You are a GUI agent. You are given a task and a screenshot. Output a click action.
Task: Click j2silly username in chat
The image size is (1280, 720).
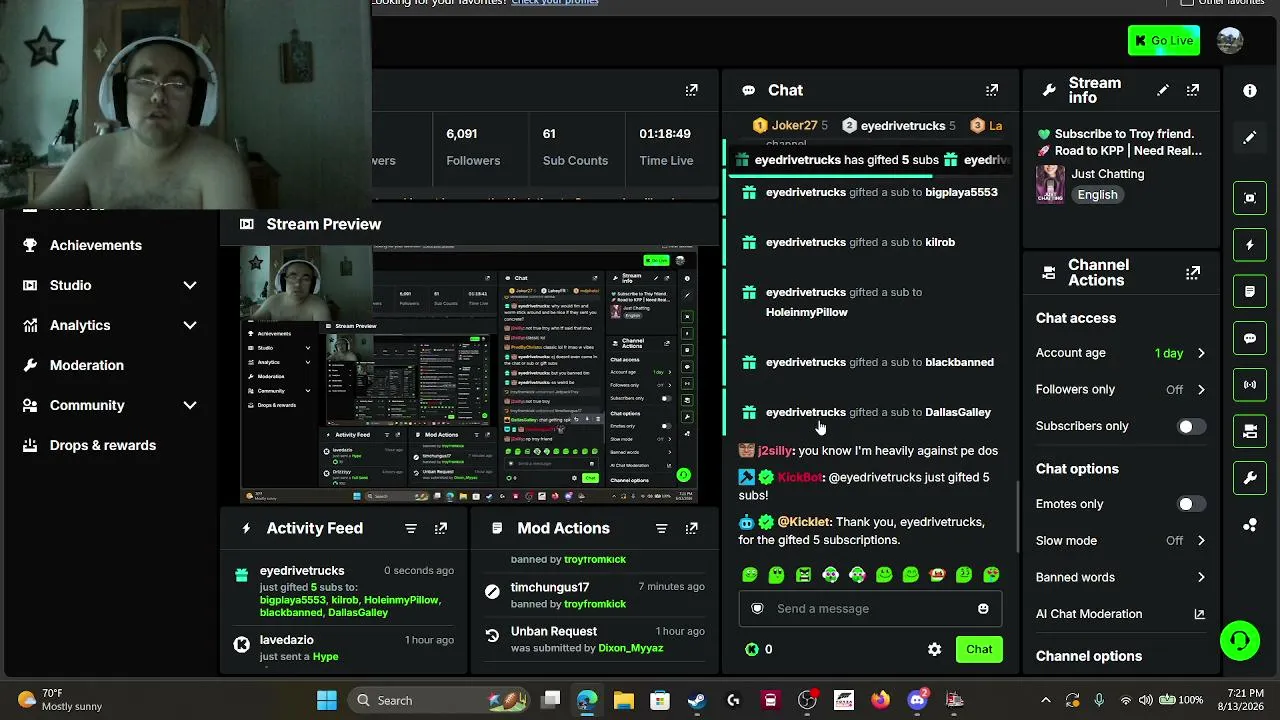pyautogui.click(x=776, y=451)
